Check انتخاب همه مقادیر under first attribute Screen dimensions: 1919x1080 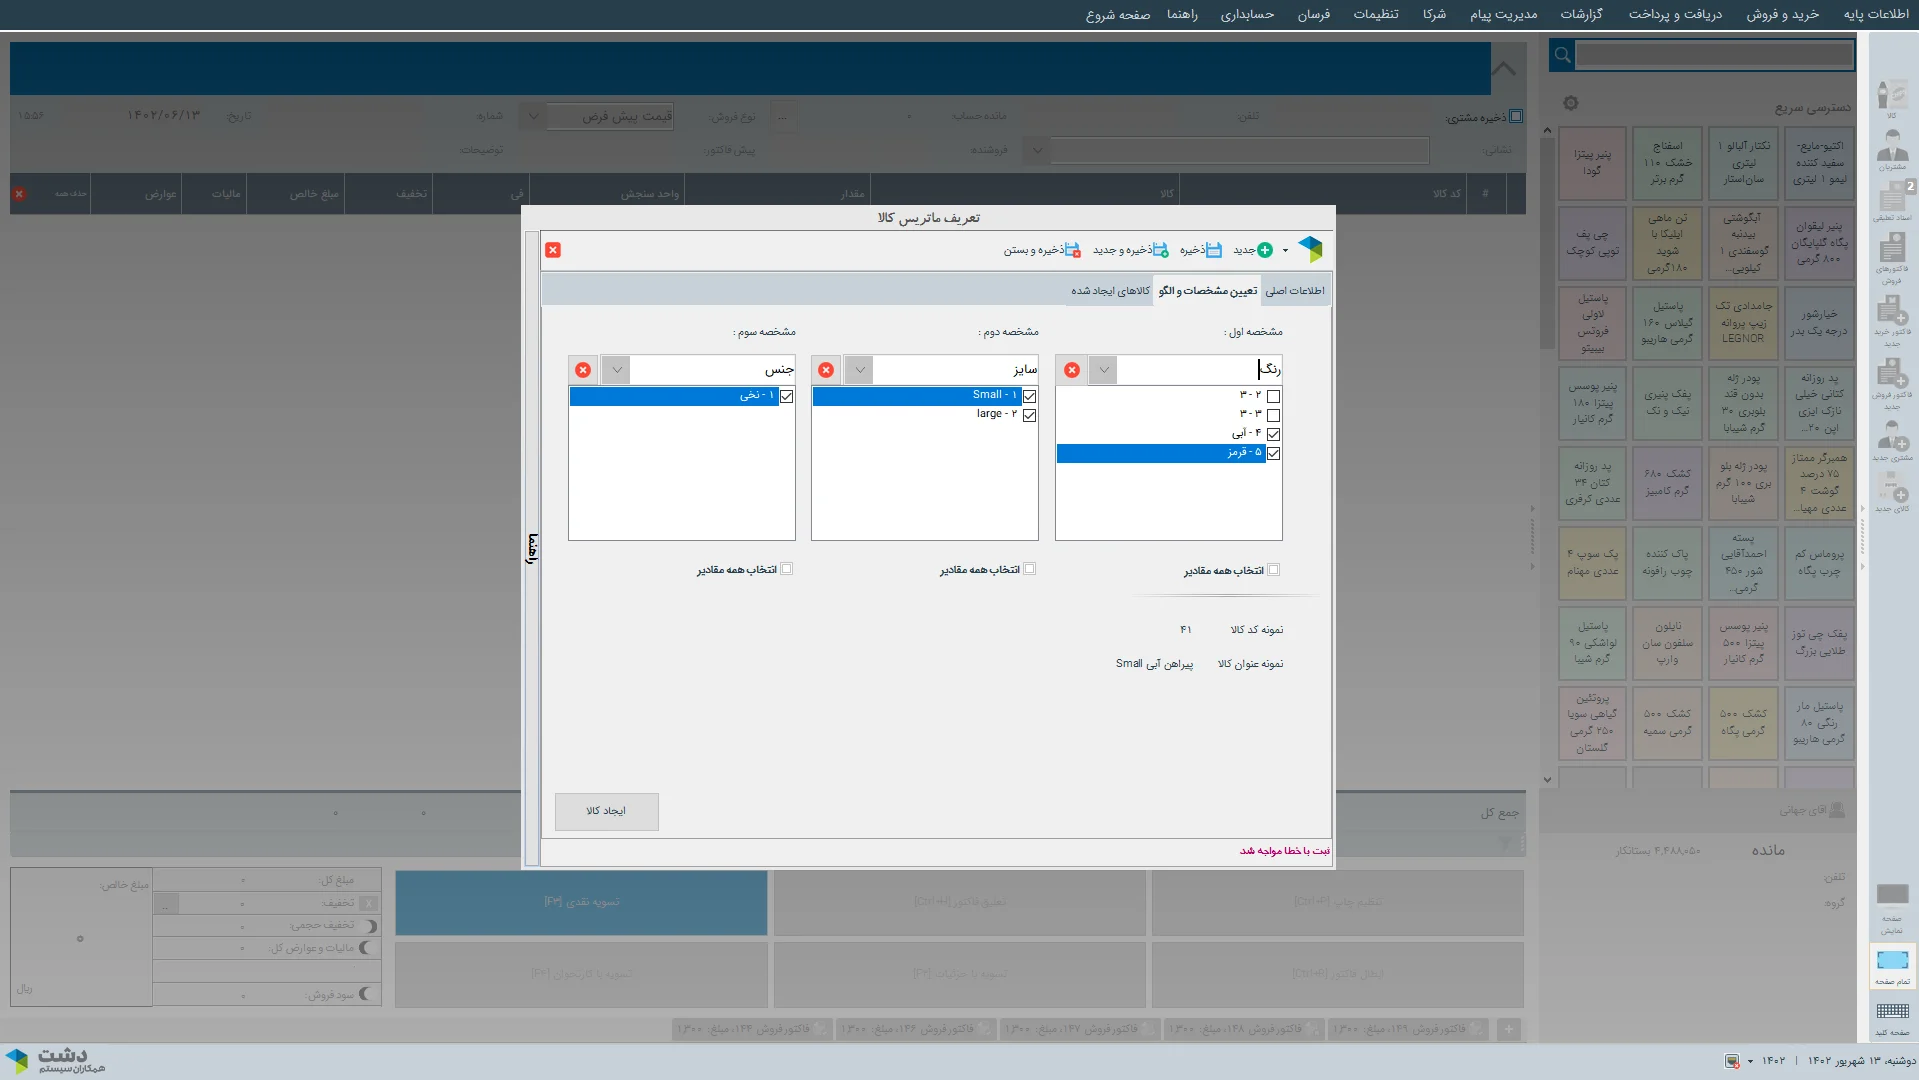point(1273,570)
